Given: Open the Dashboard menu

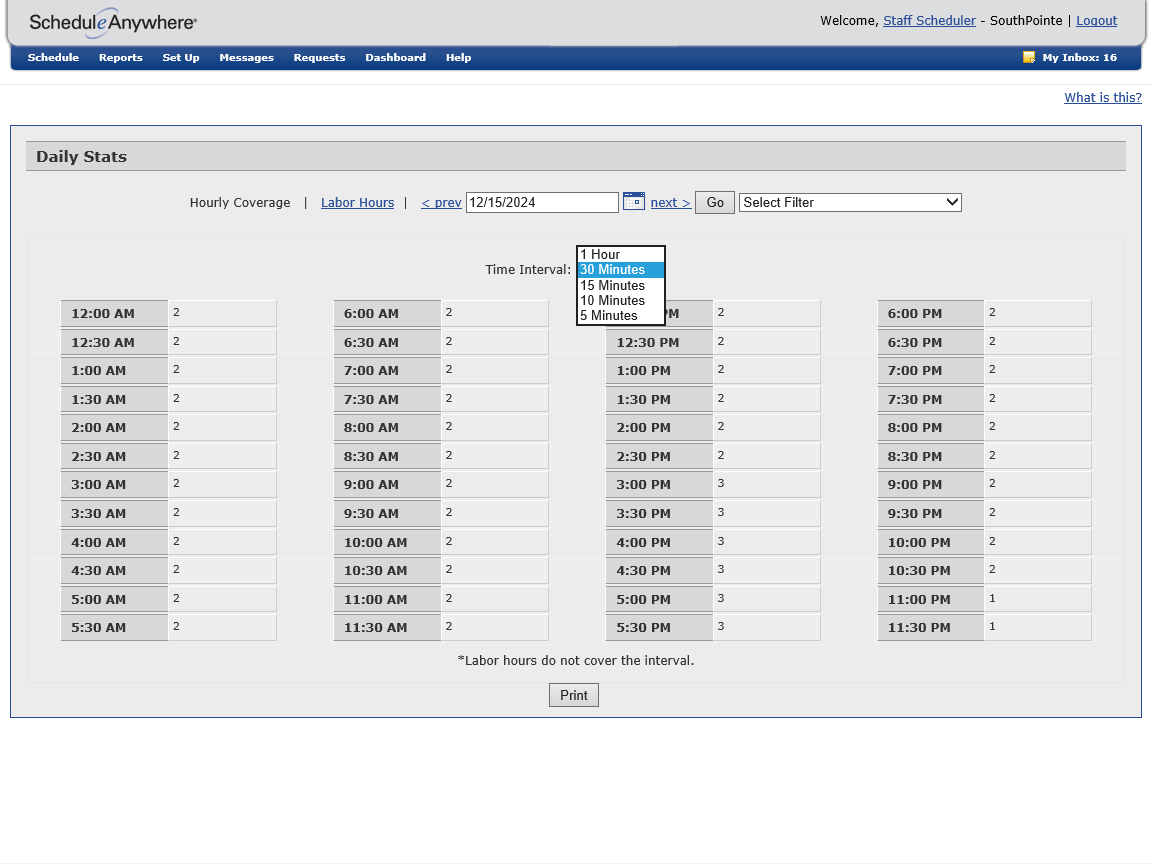Looking at the screenshot, I should (395, 57).
